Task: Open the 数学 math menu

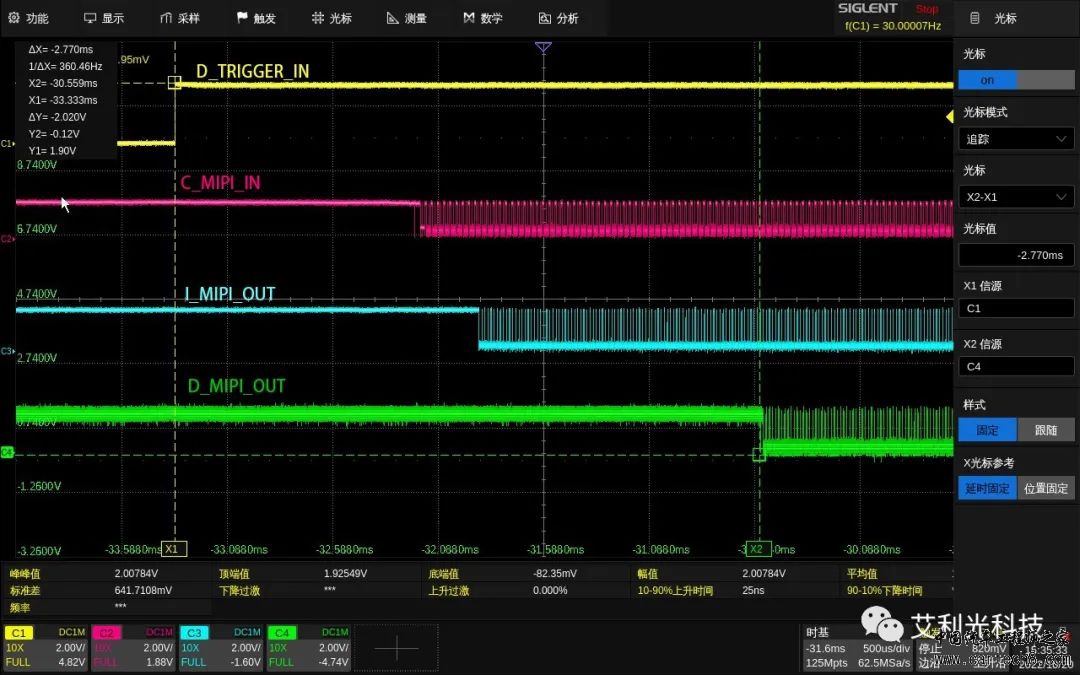Action: [482, 19]
